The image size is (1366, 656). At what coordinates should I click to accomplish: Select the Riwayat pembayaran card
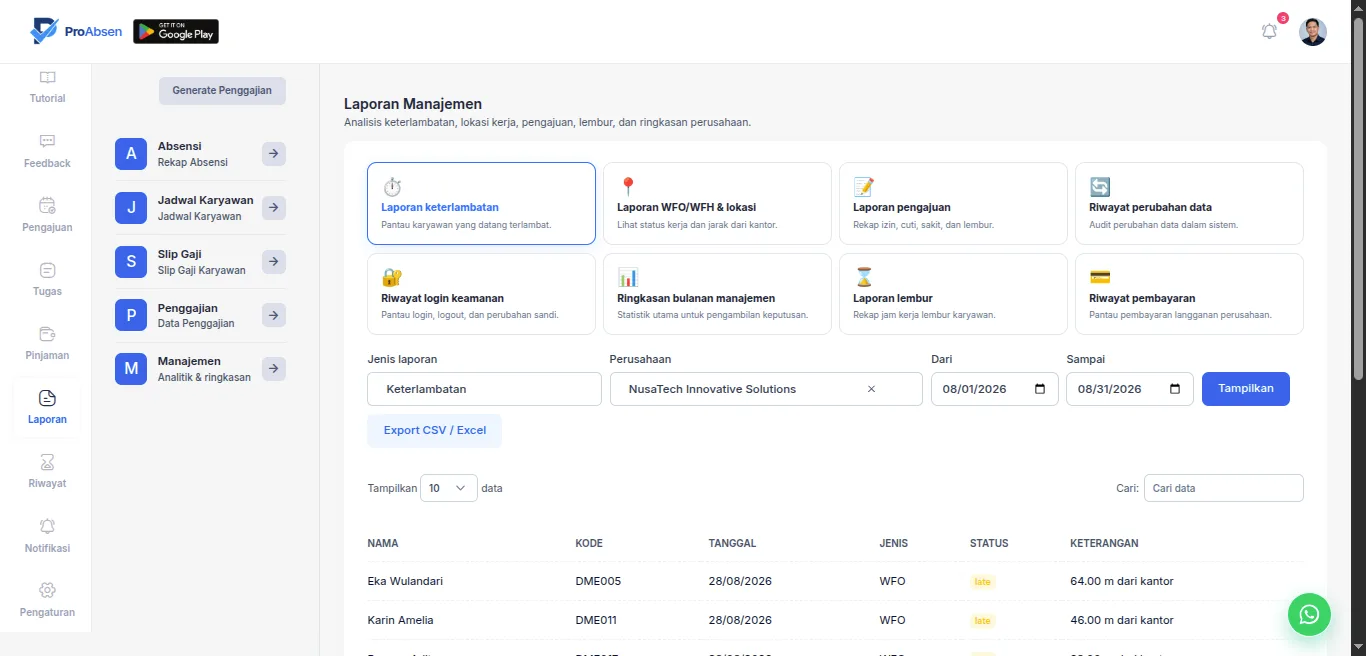click(x=1189, y=294)
